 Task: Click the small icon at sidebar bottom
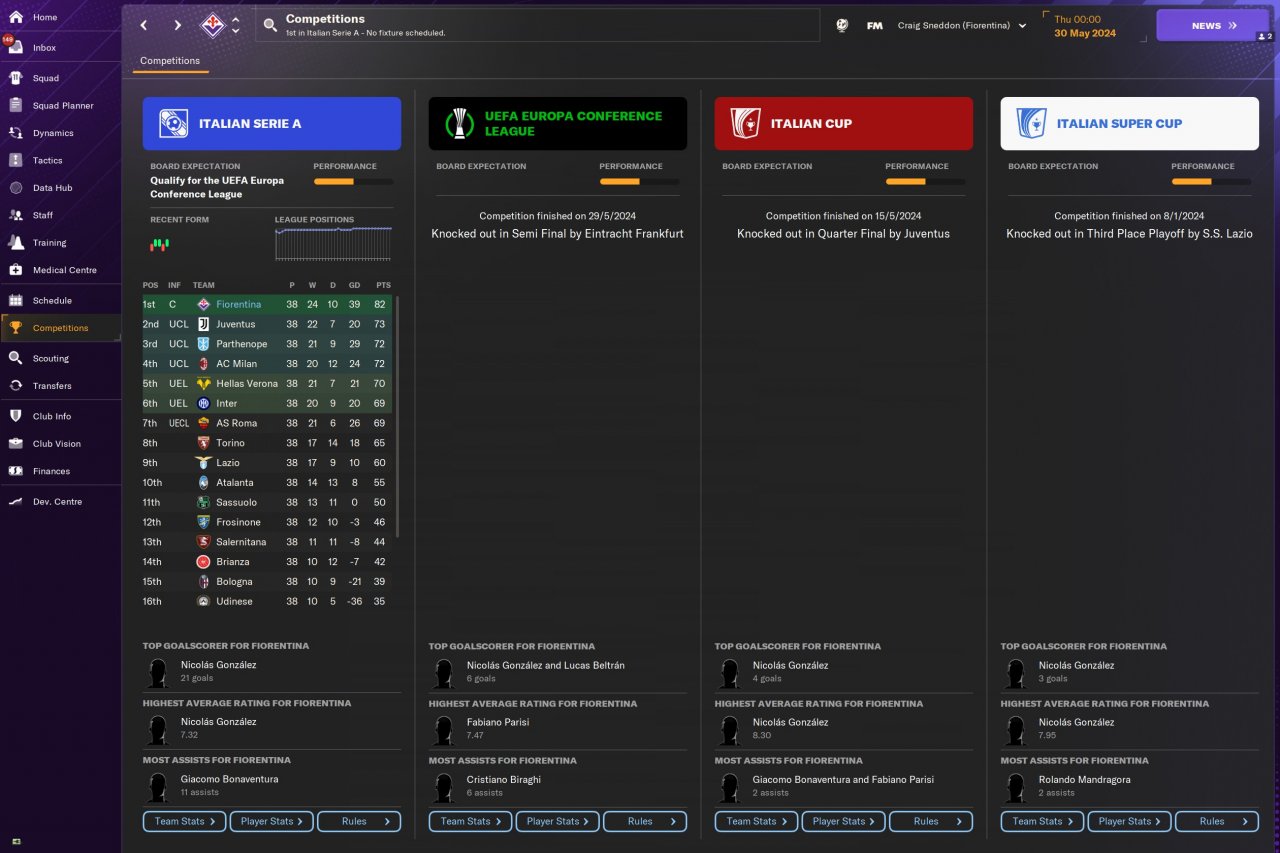point(16,840)
